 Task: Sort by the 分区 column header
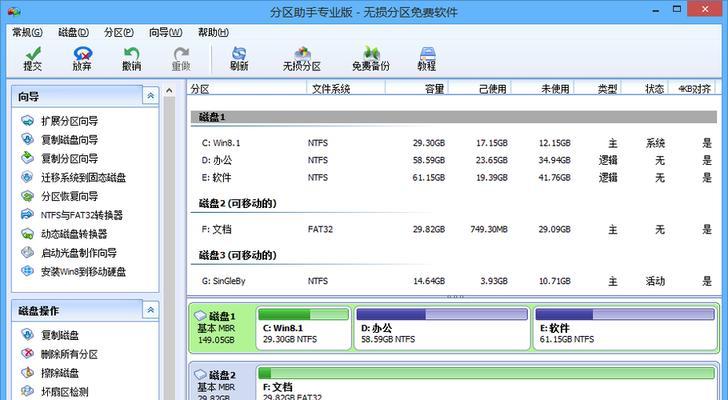click(247, 88)
